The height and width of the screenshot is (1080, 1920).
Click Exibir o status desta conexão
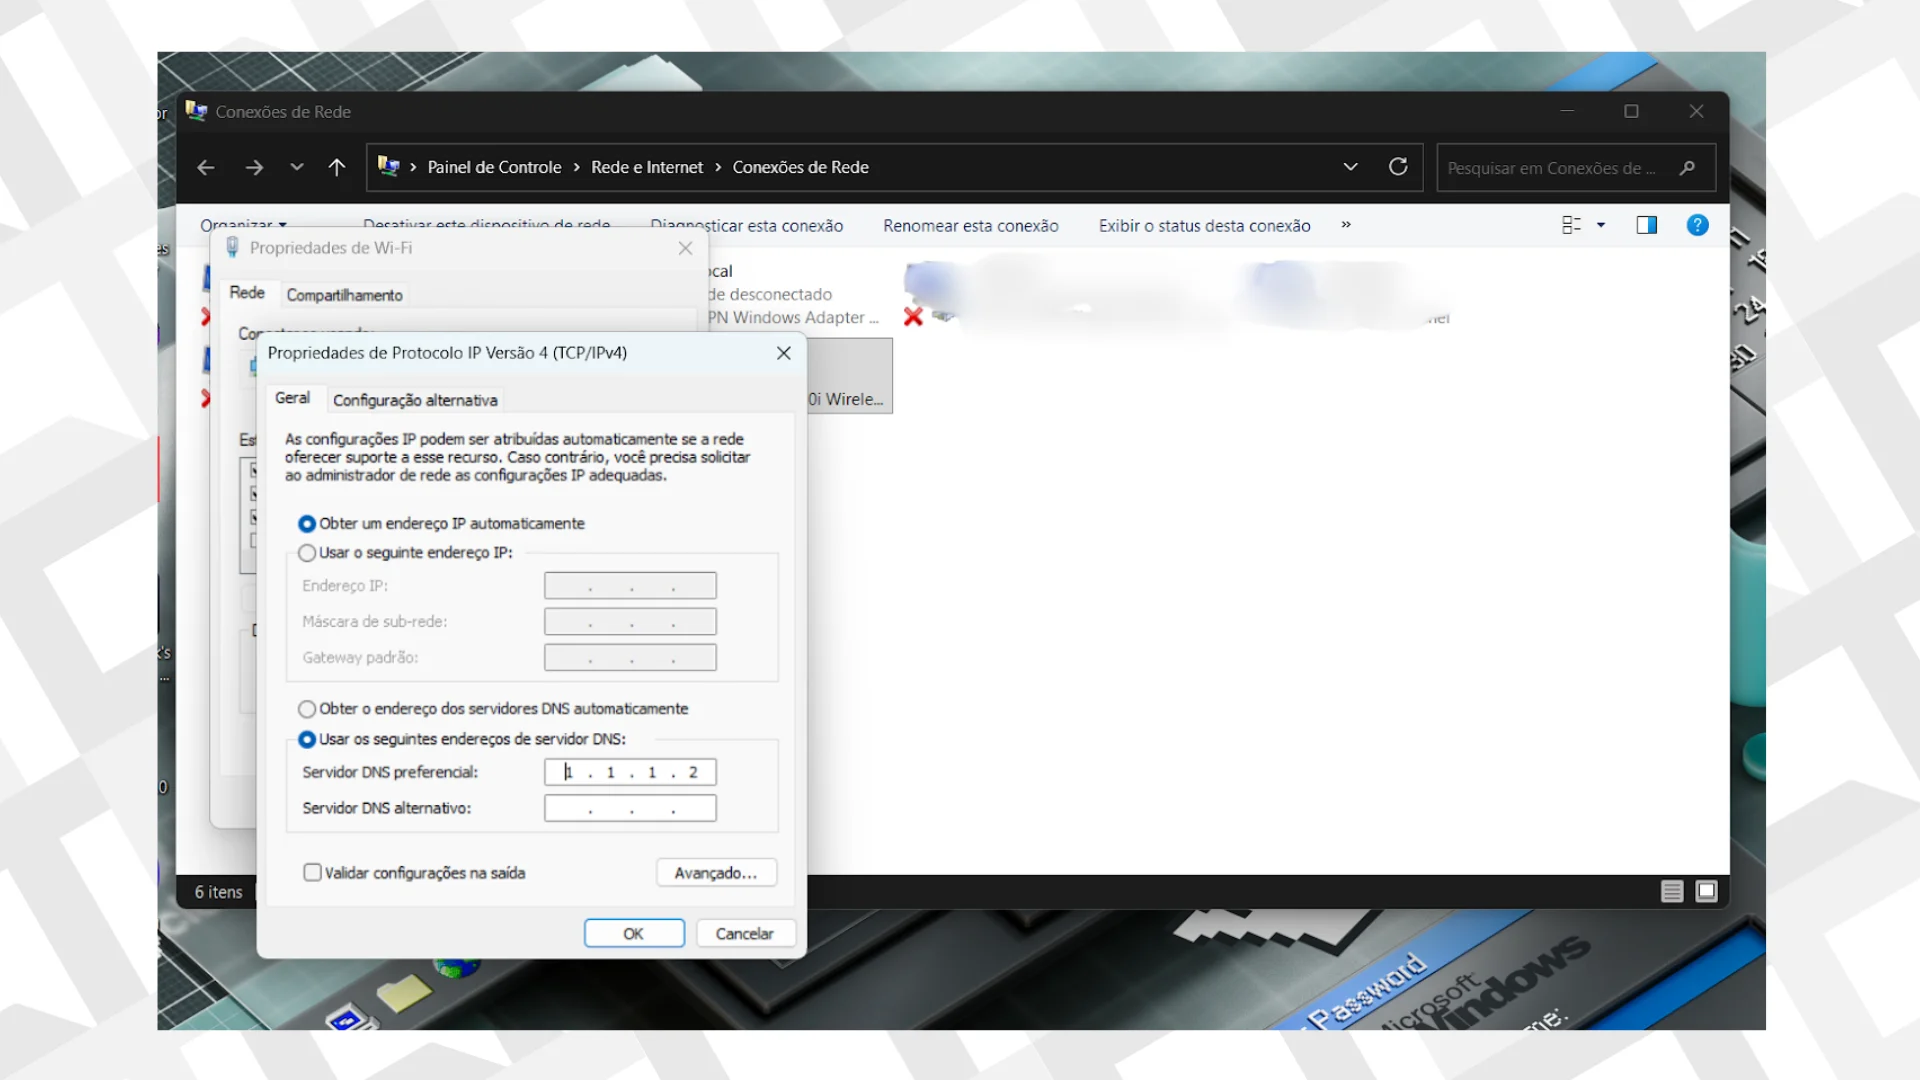[1204, 226]
